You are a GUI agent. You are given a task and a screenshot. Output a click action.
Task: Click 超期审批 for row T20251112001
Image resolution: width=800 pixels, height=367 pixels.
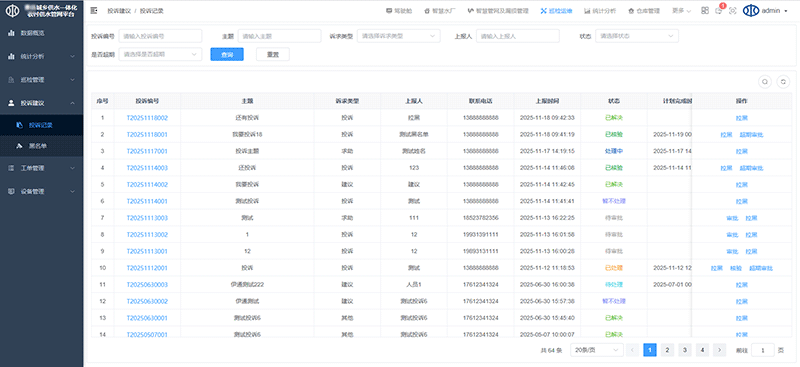[x=761, y=268]
